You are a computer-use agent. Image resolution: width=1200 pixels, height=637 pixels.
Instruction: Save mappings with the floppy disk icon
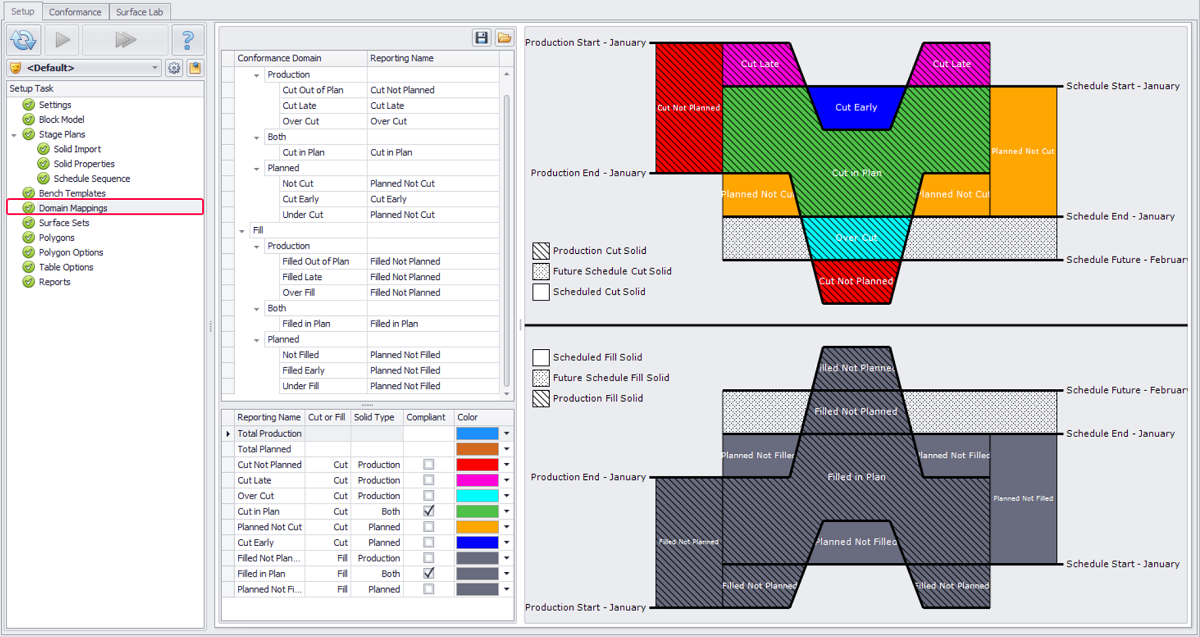coord(482,38)
